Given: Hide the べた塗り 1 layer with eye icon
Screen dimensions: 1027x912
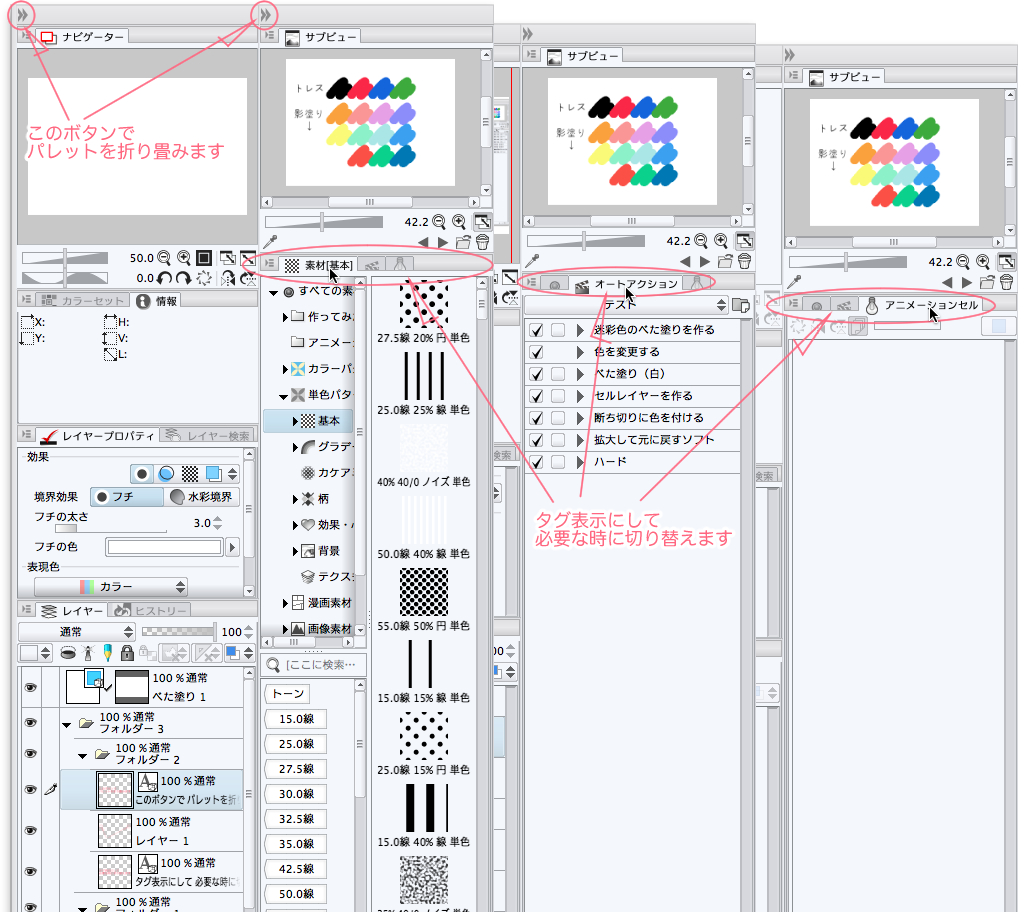Looking at the screenshot, I should click(30, 687).
